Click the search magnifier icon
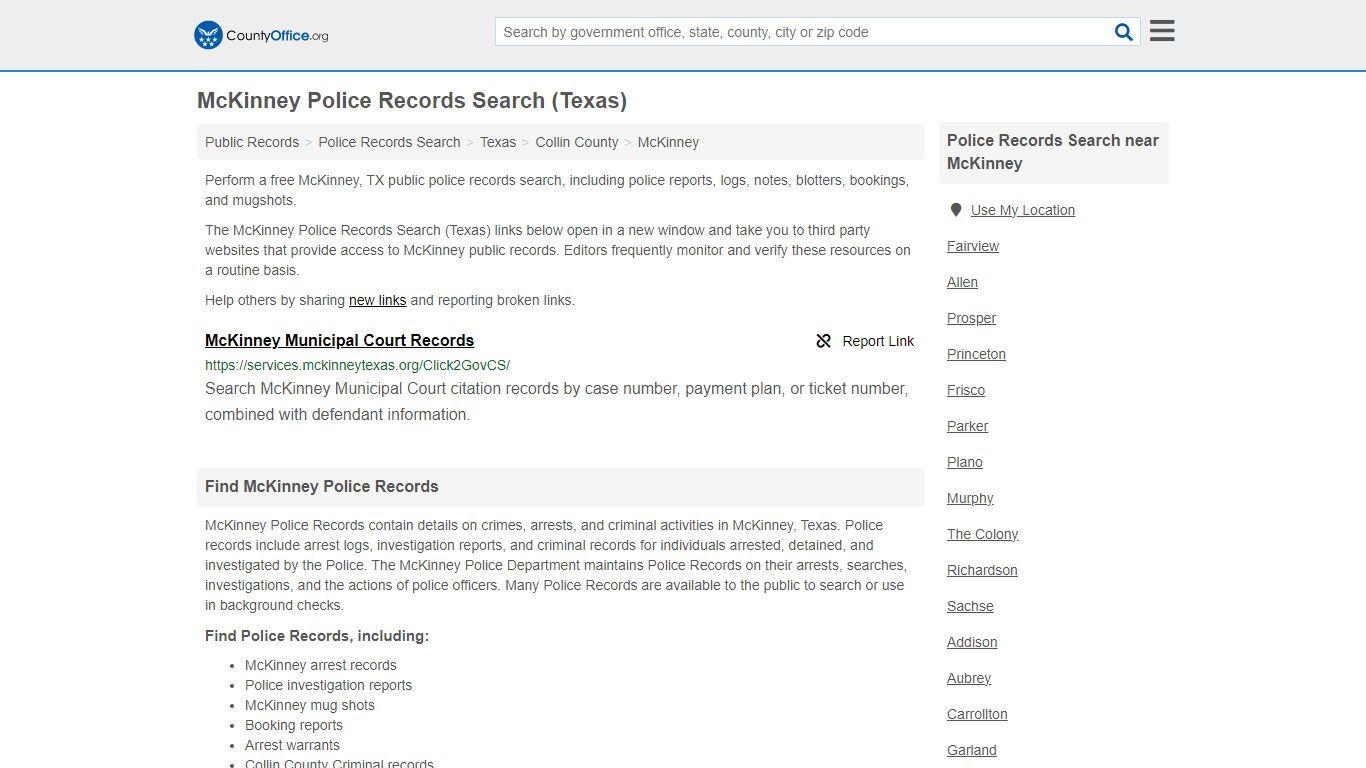This screenshot has height=768, width=1366. pos(1124,32)
